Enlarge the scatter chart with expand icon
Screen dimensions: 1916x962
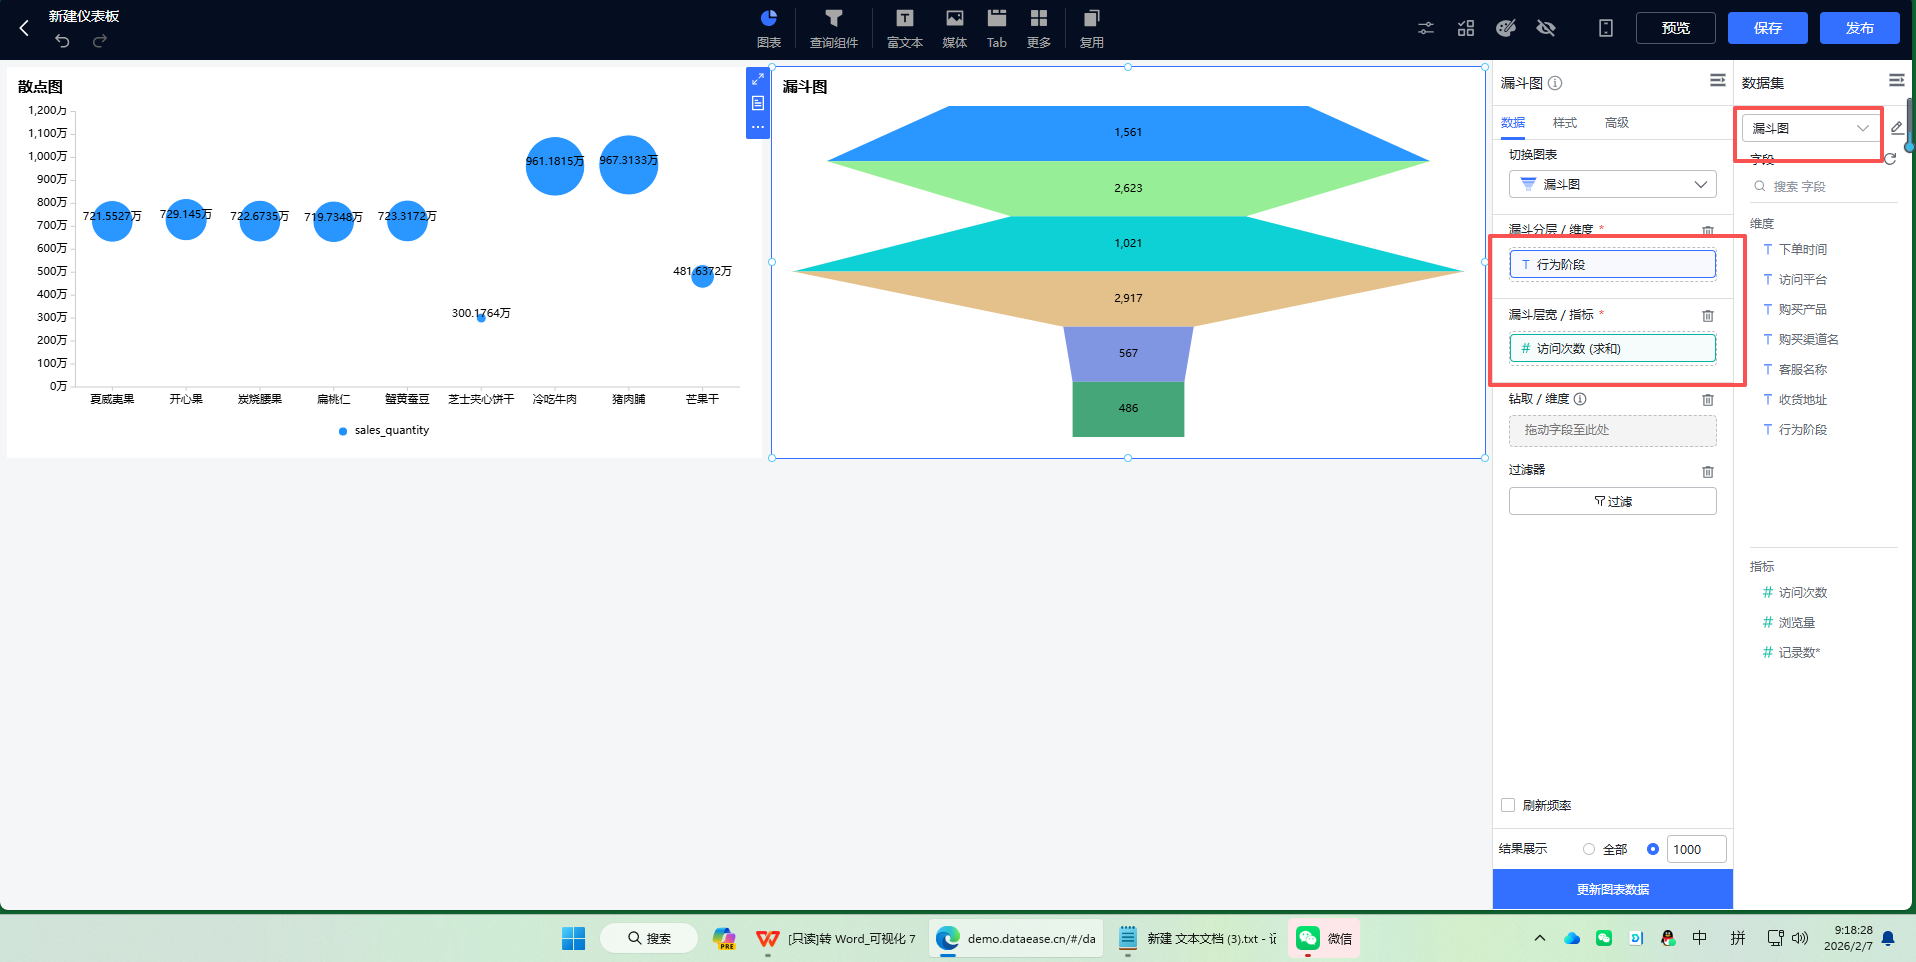pos(758,79)
